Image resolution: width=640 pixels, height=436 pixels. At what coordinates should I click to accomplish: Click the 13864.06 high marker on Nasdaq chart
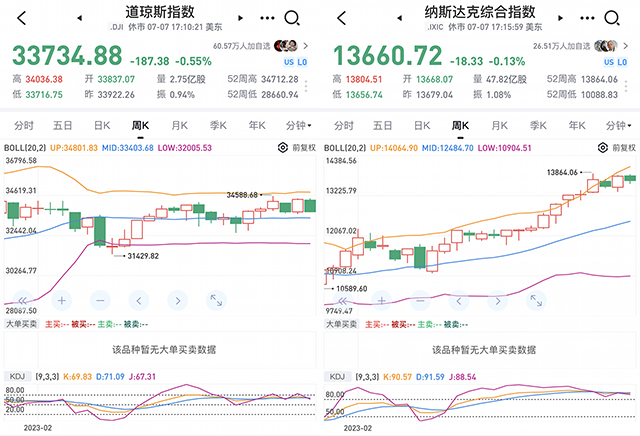pyautogui.click(x=562, y=172)
